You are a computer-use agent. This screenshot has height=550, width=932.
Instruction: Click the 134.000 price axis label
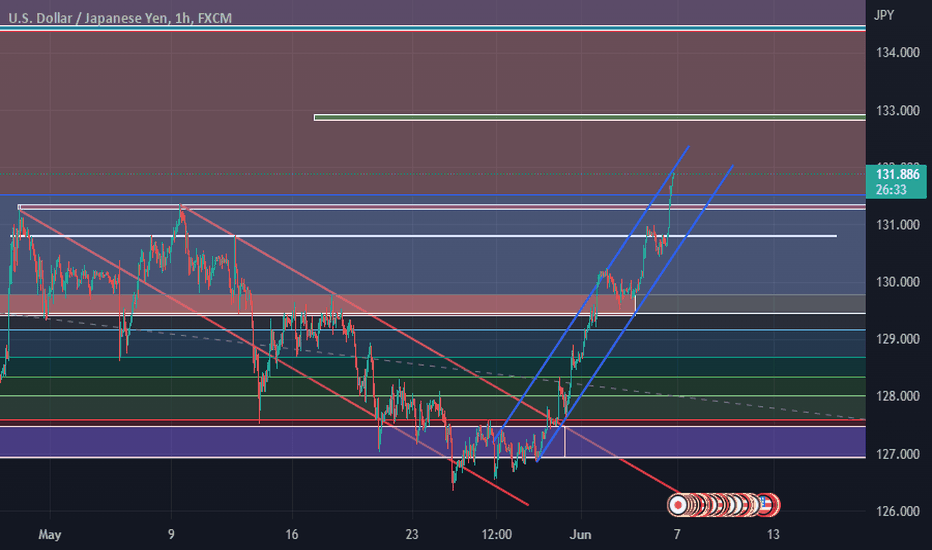click(x=898, y=53)
